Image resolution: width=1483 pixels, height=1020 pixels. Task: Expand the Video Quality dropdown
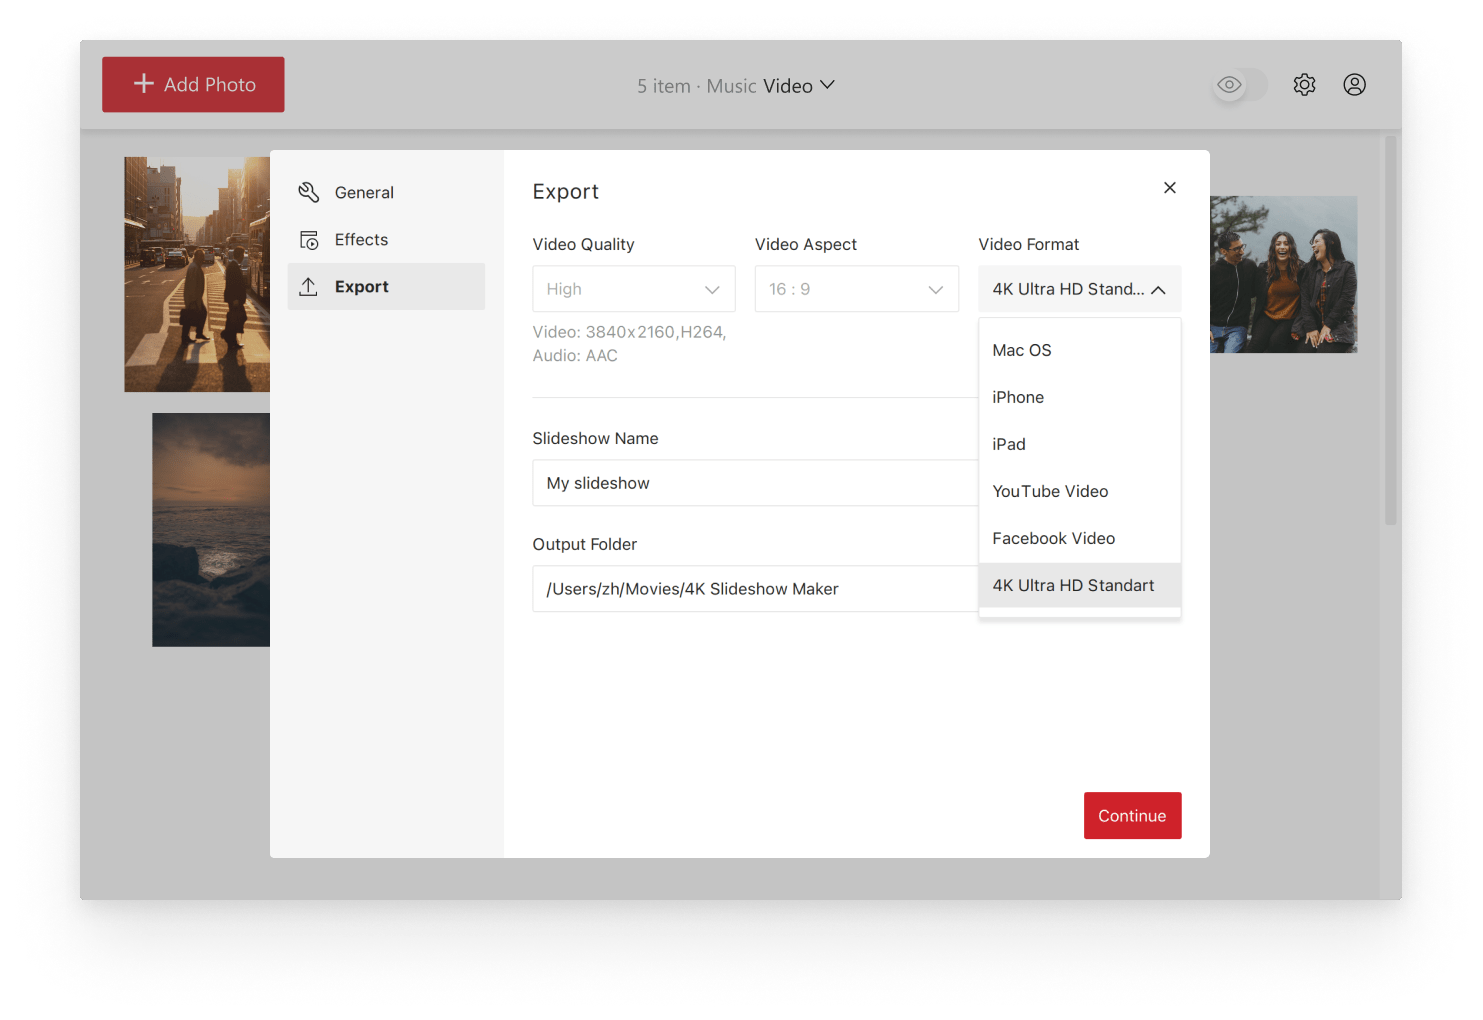pyautogui.click(x=633, y=288)
